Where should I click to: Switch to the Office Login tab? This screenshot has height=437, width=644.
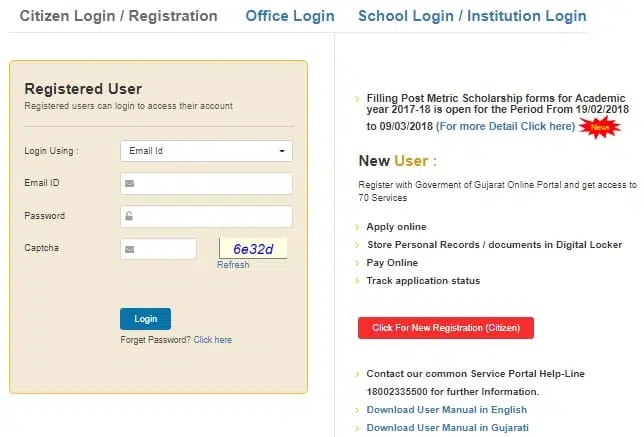tap(290, 16)
